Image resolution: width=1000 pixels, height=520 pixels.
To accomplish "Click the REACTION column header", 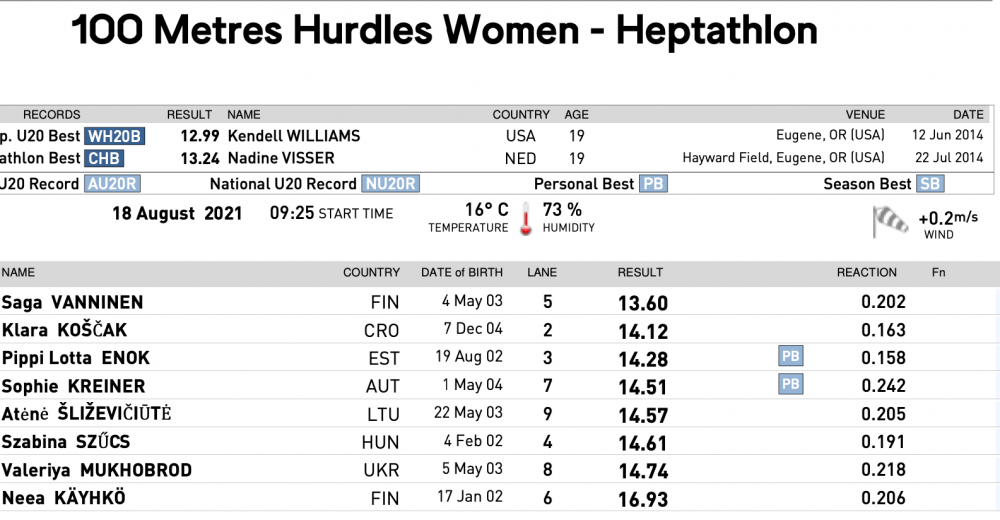I will [x=866, y=272].
